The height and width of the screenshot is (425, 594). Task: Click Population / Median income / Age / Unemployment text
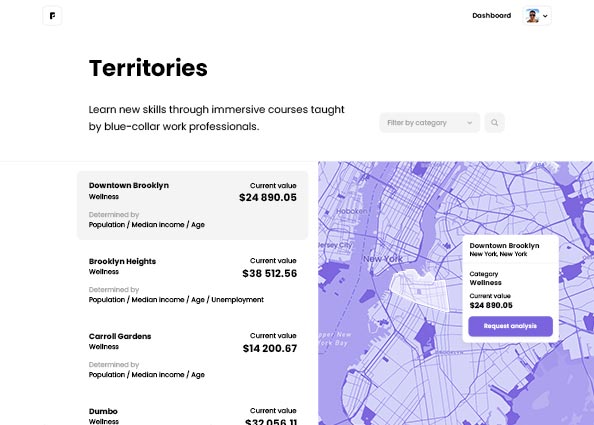click(176, 300)
